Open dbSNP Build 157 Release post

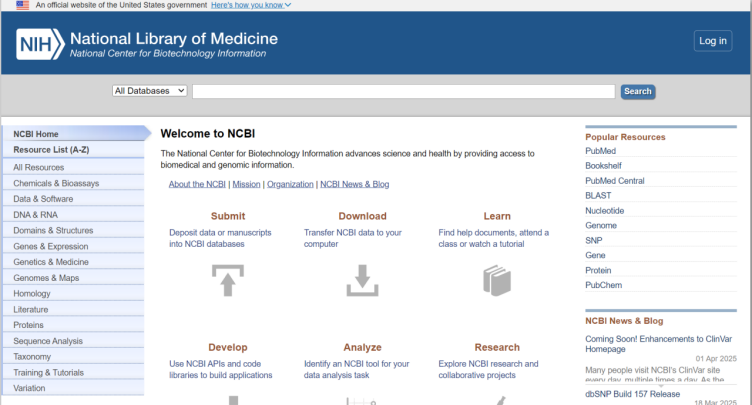pos(633,394)
